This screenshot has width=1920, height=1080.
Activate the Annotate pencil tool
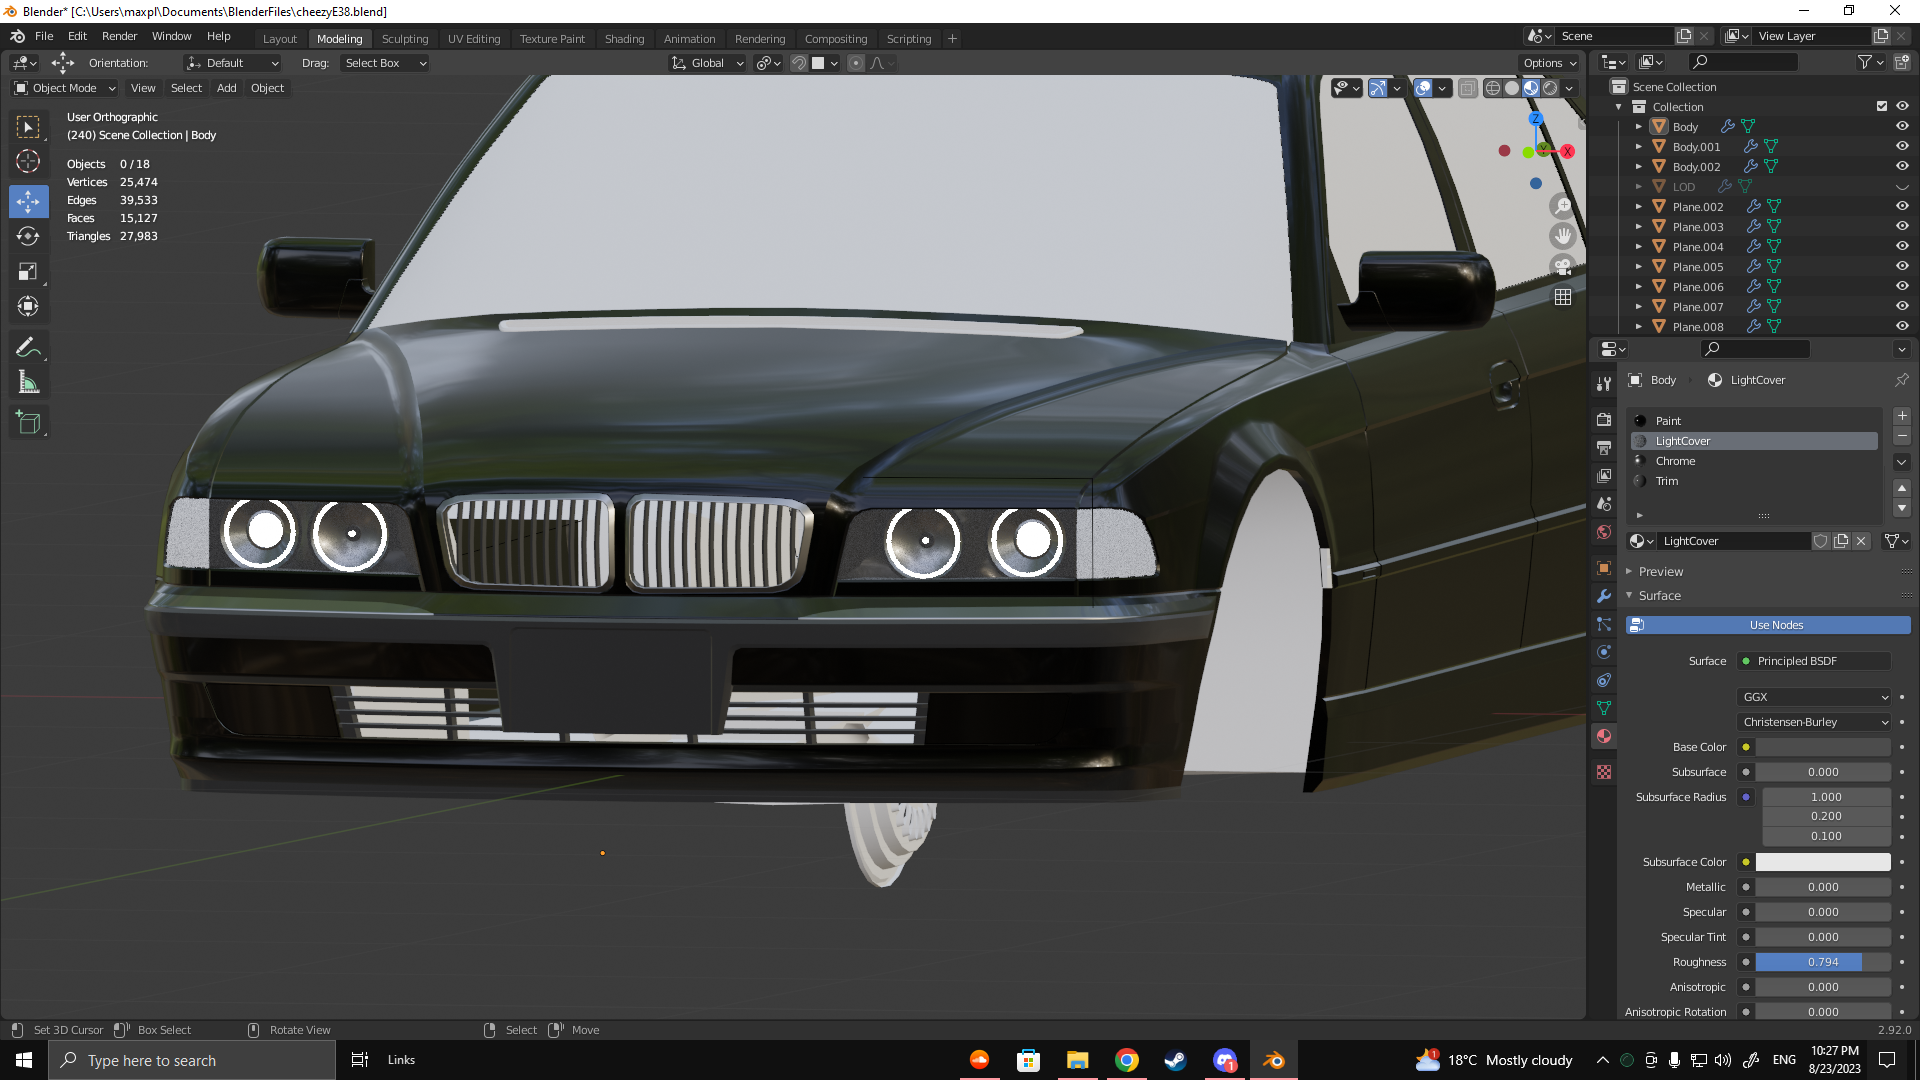pos(28,347)
